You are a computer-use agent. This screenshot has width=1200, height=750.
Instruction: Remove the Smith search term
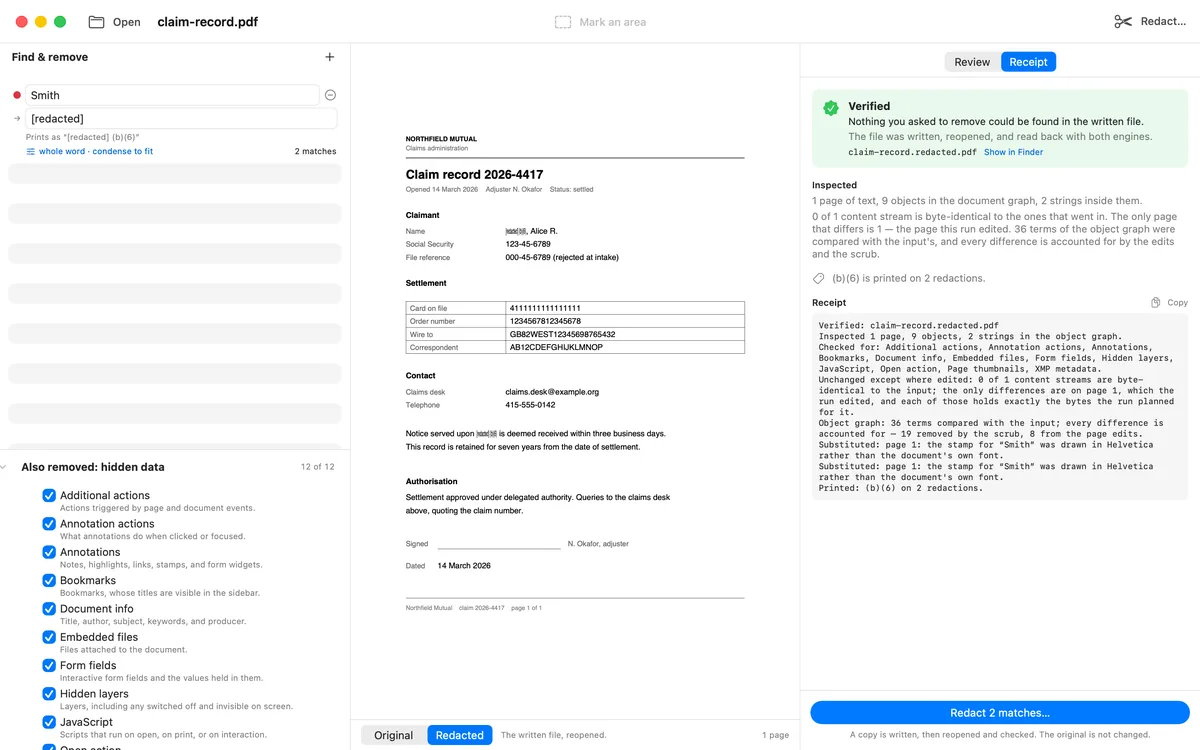[x=330, y=95]
